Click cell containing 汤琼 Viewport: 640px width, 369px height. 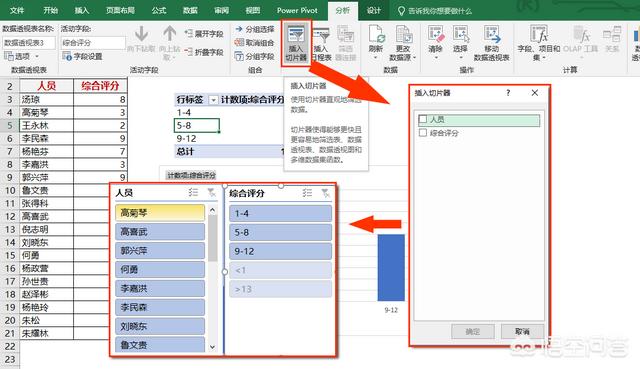47,99
